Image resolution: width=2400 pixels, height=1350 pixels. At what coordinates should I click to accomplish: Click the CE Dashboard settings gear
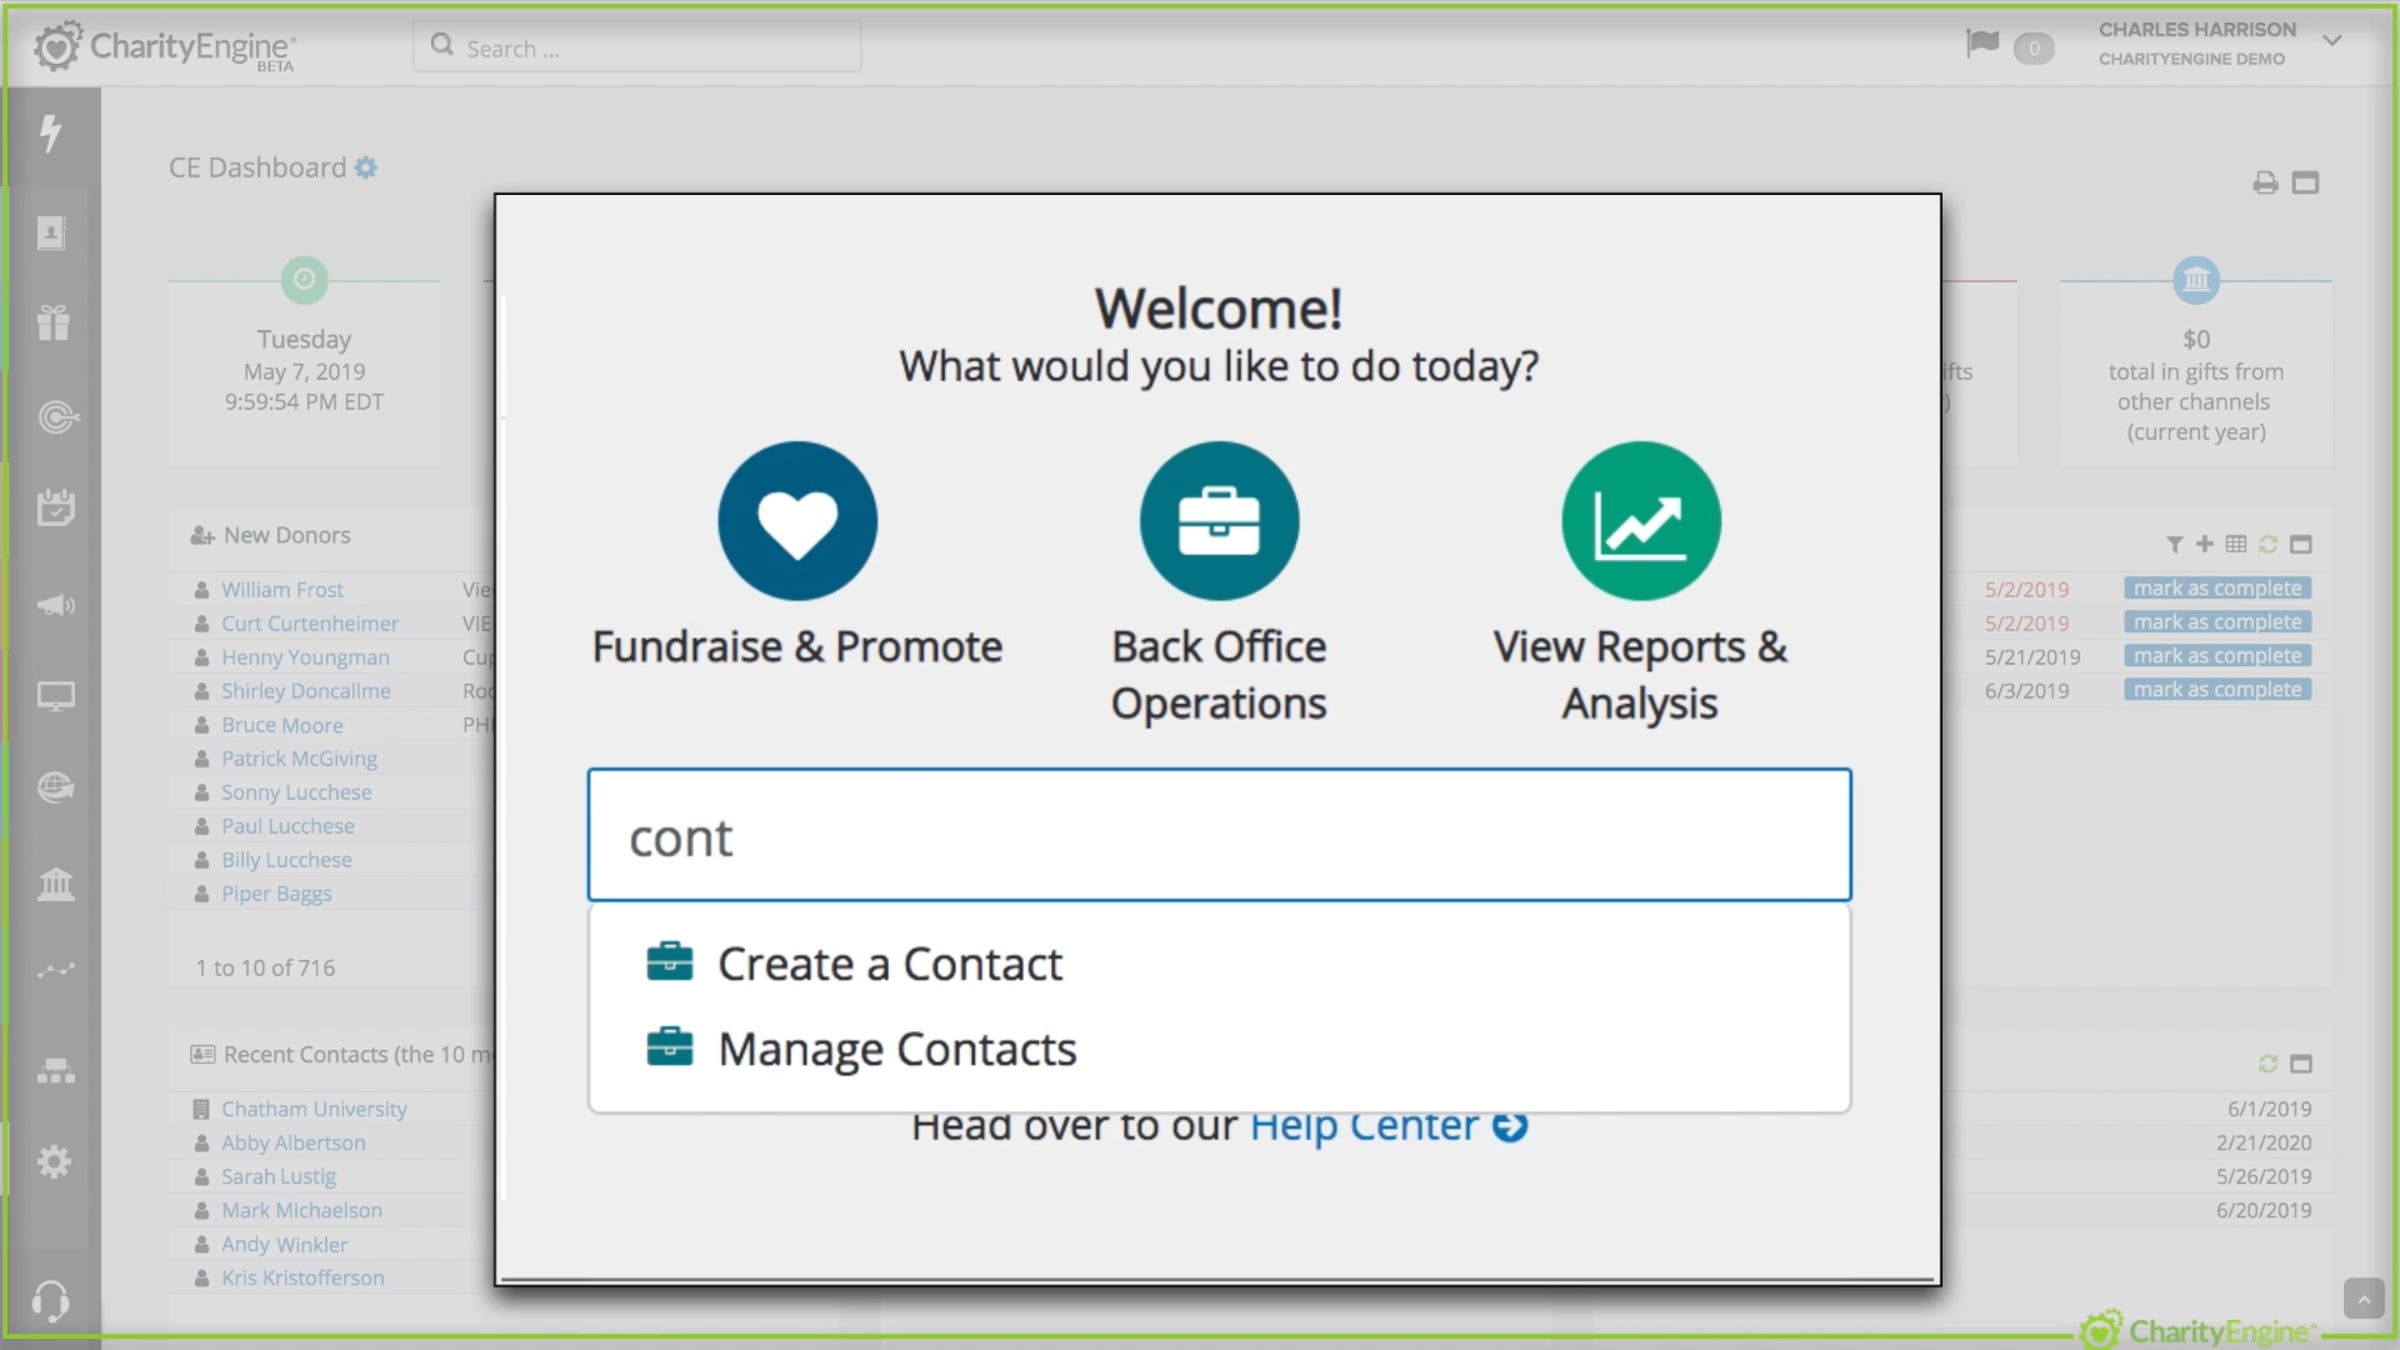tap(366, 168)
